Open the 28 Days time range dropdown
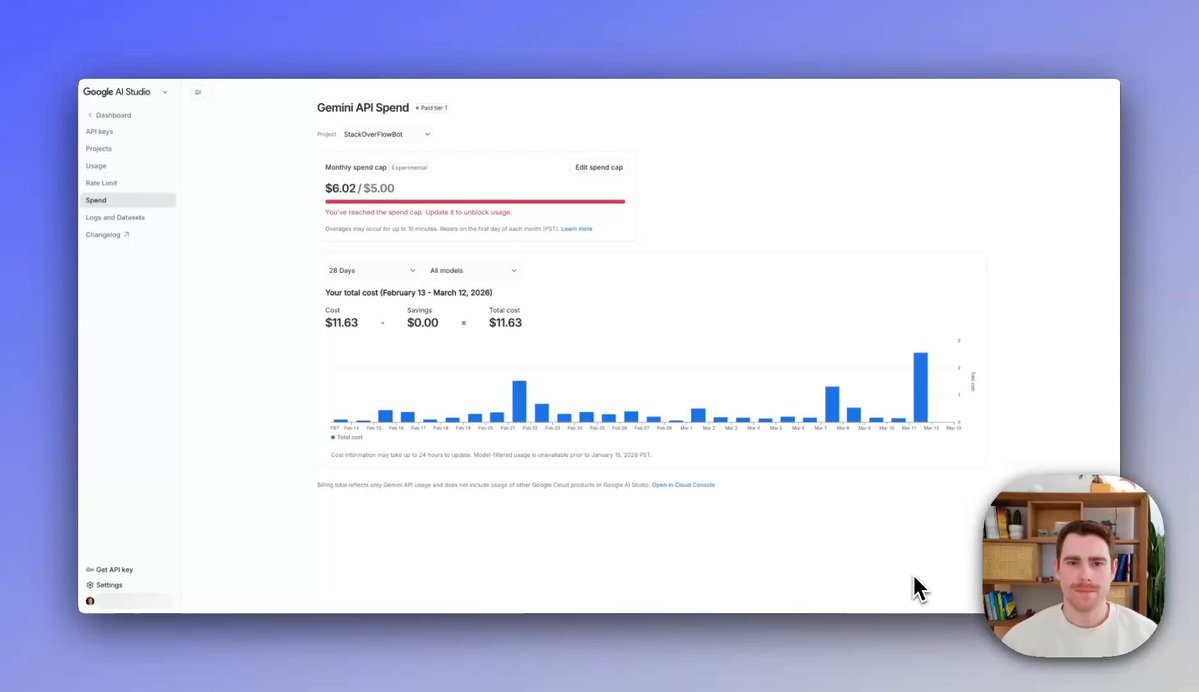The width and height of the screenshot is (1199, 692). coord(372,271)
